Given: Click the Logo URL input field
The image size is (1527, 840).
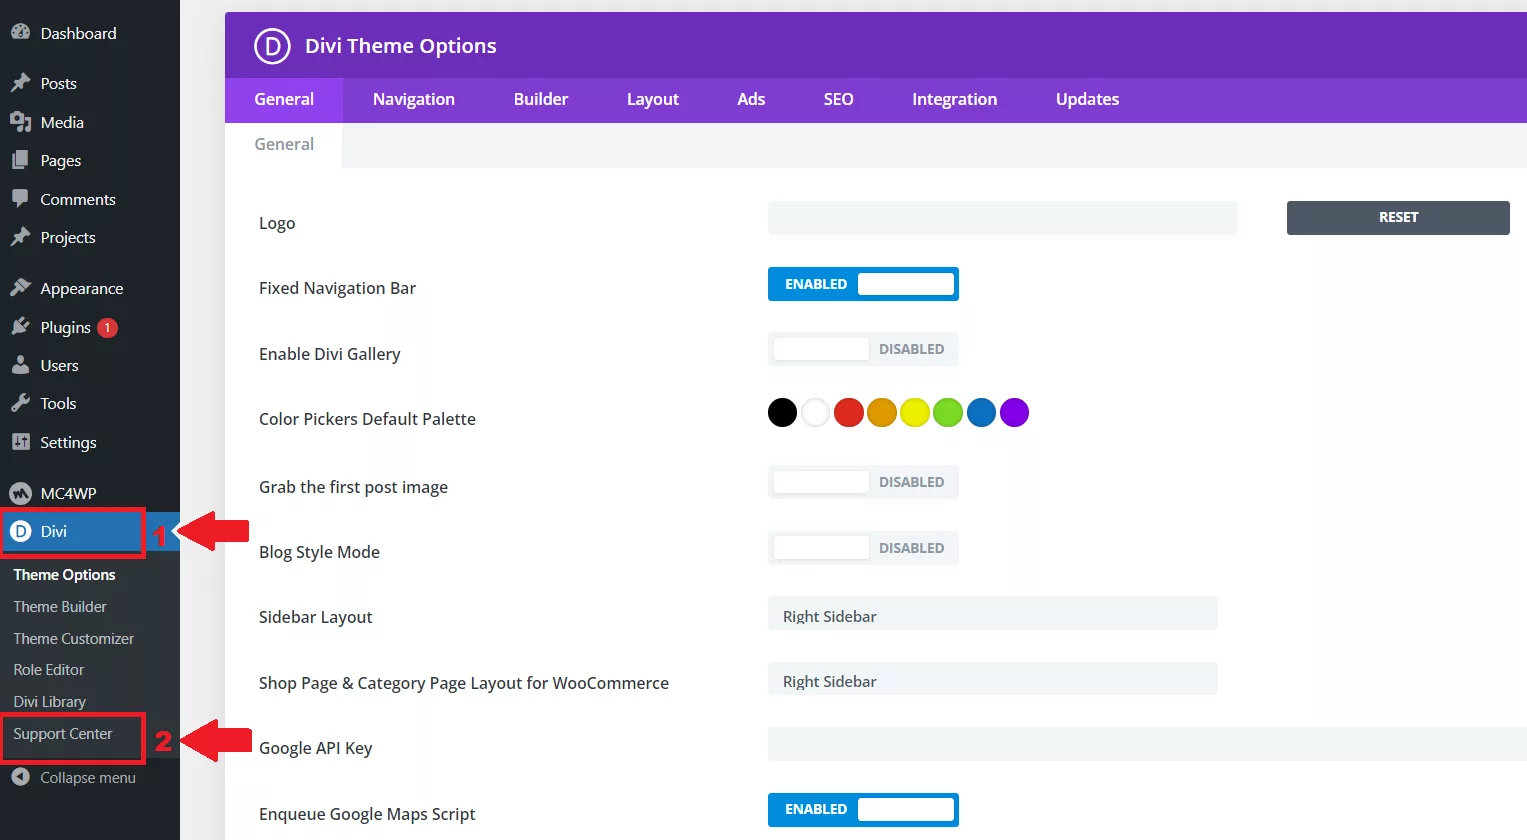Looking at the screenshot, I should tap(1003, 218).
